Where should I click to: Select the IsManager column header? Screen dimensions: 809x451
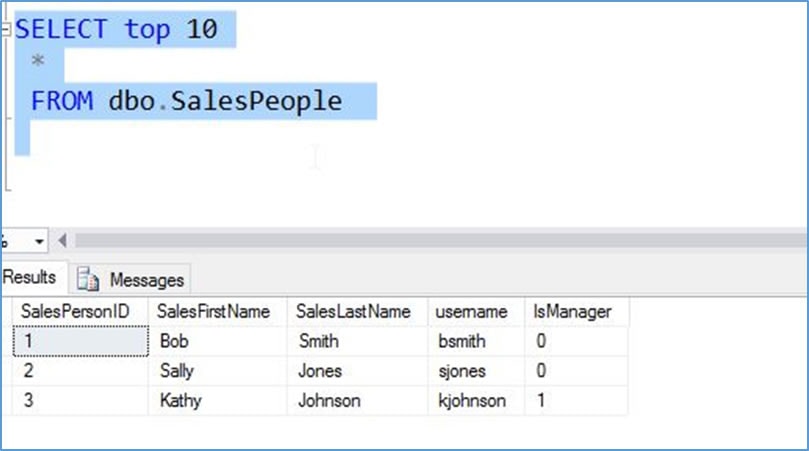573,312
